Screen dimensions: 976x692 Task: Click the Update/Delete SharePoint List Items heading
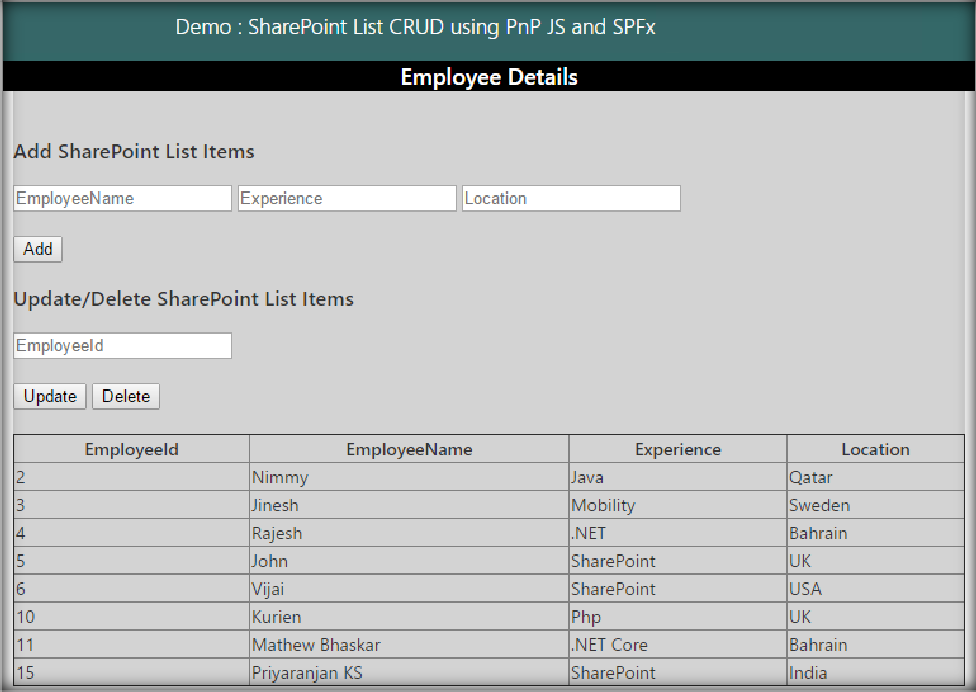pos(184,299)
